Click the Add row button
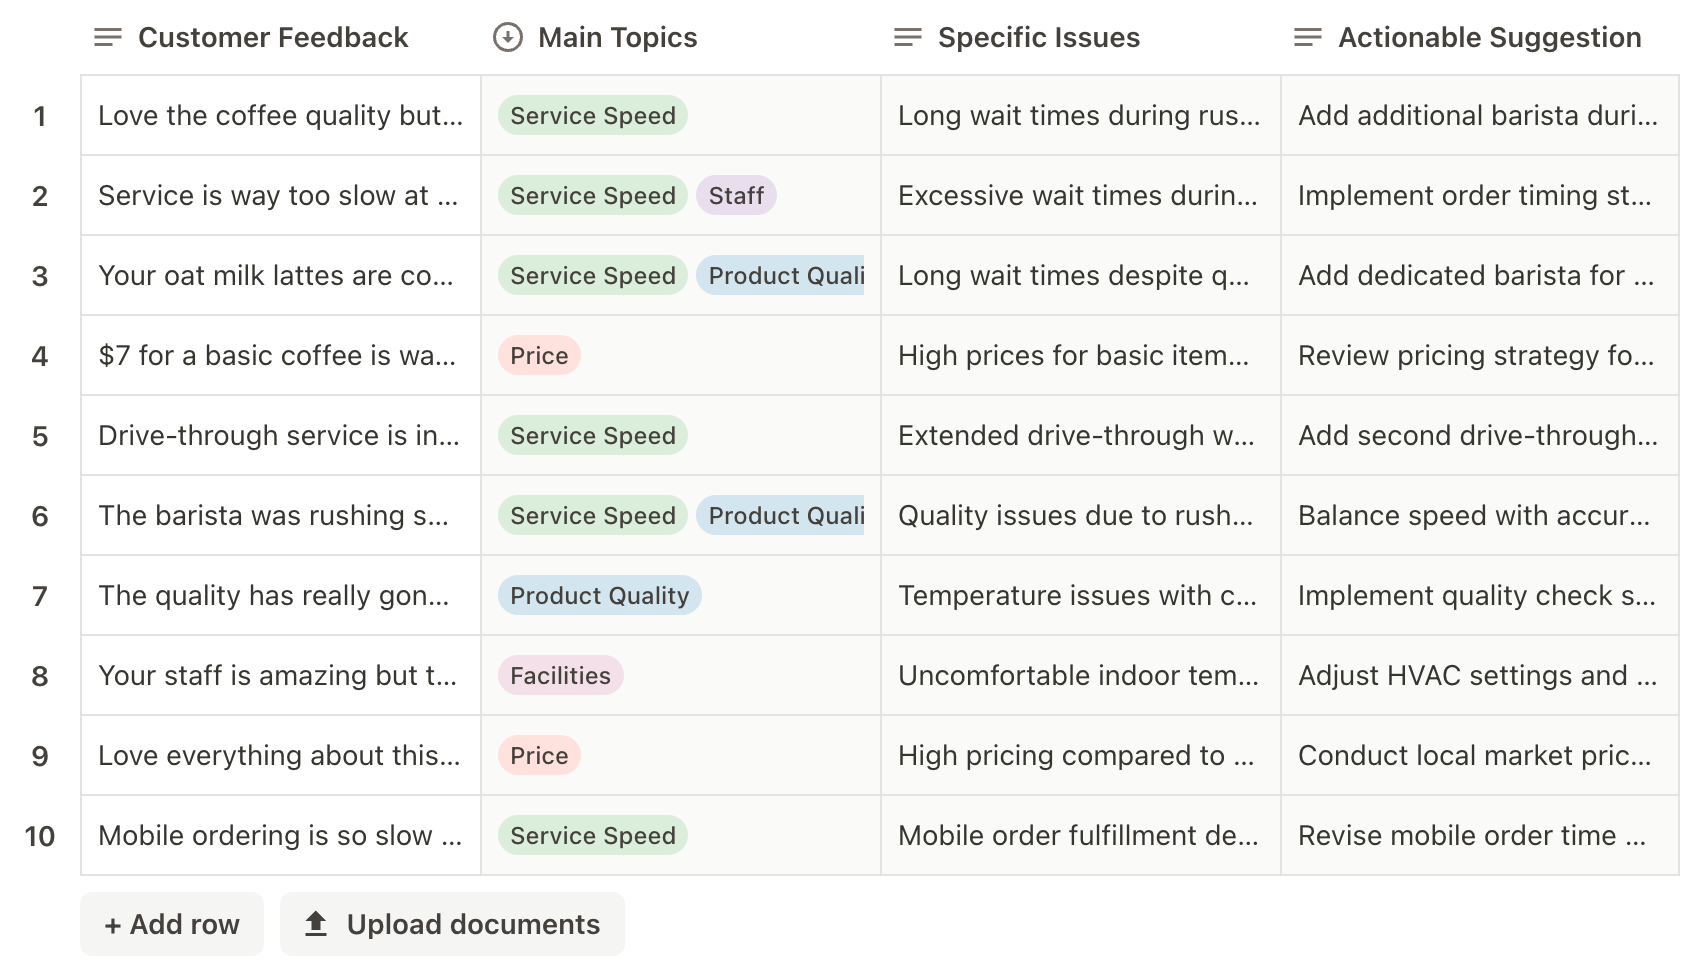The height and width of the screenshot is (972, 1696). coord(171,924)
